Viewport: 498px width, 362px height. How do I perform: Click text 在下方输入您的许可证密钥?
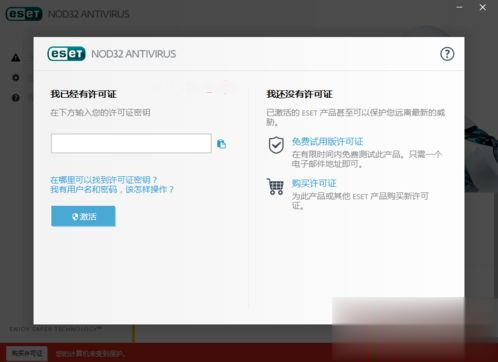point(100,113)
